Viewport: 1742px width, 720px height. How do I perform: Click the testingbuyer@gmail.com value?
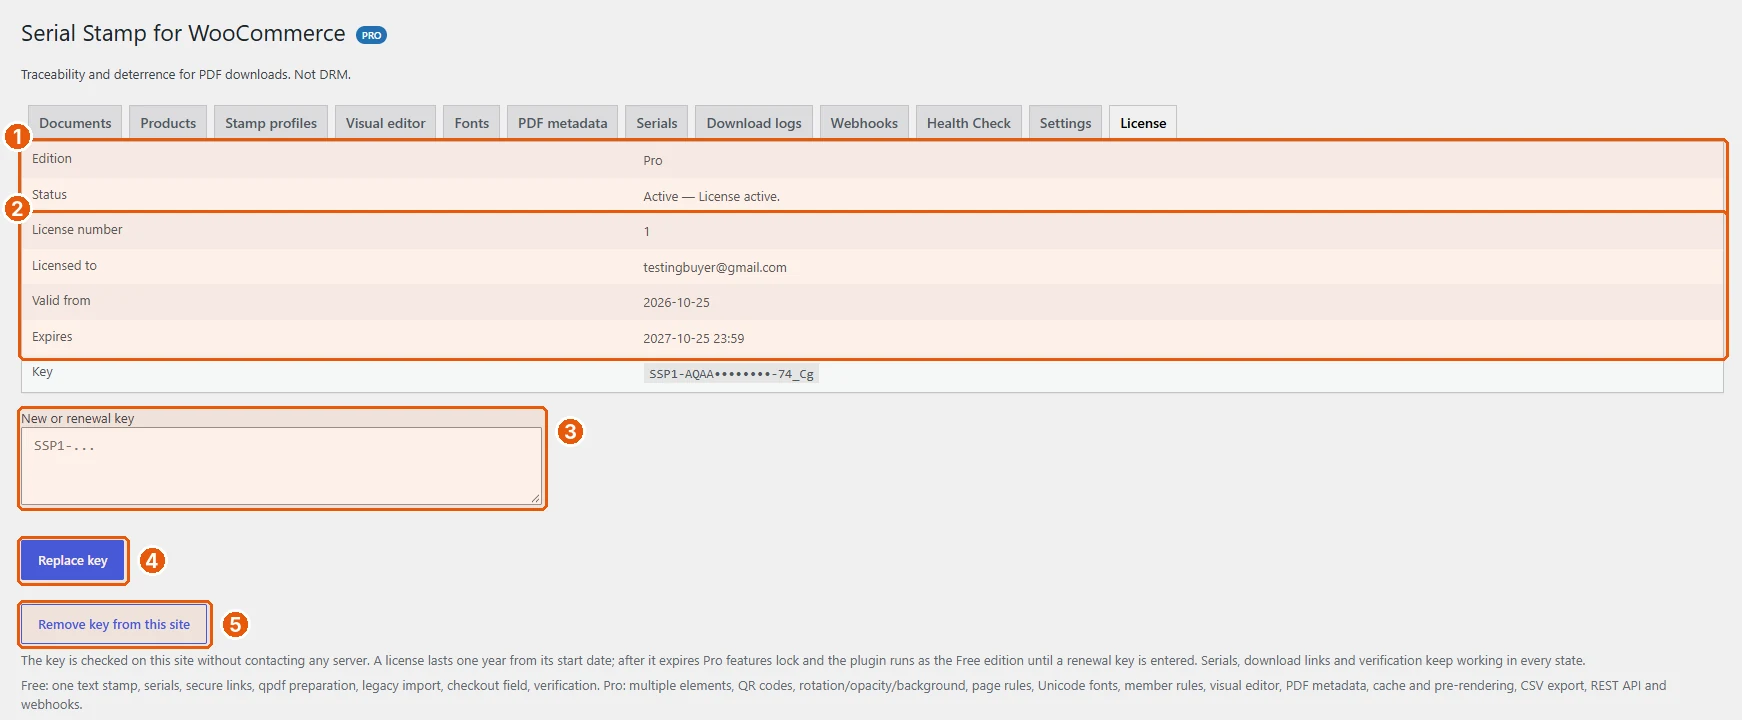pos(715,267)
